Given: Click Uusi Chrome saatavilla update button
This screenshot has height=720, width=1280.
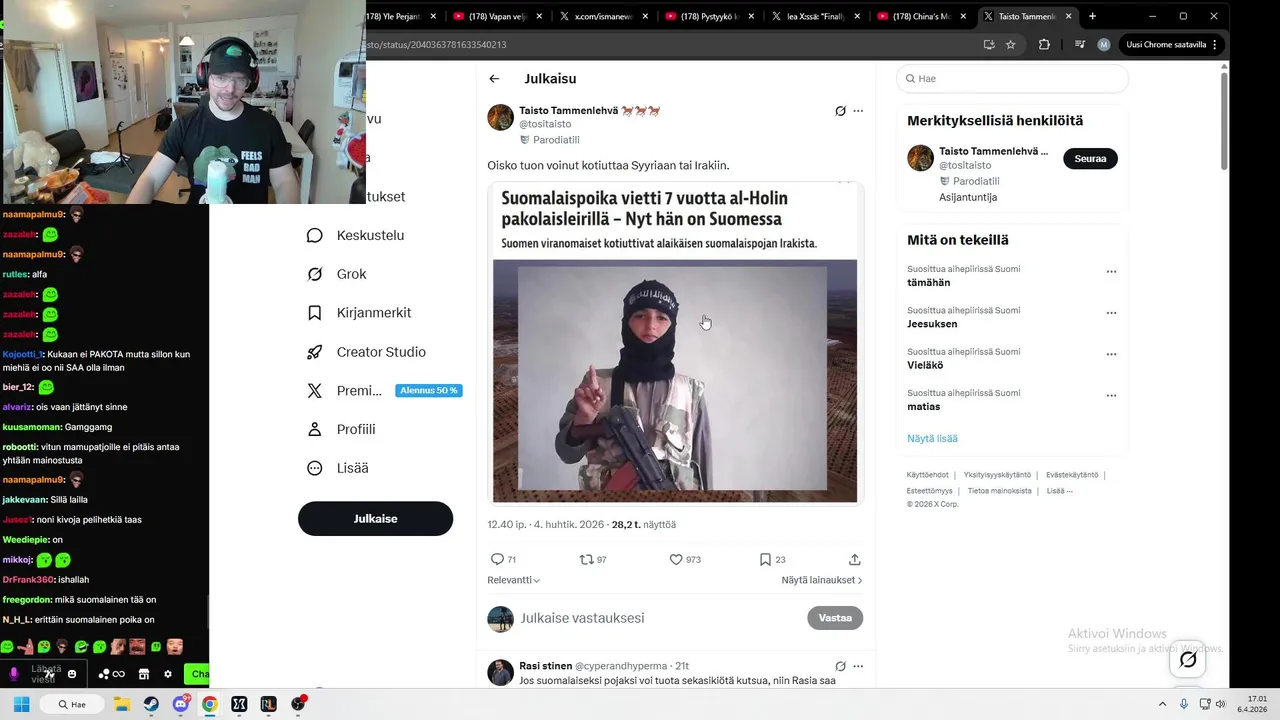Looking at the screenshot, I should [x=1172, y=44].
